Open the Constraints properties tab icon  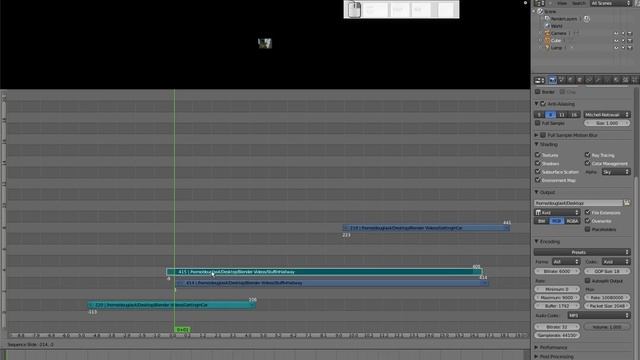[x=589, y=80]
